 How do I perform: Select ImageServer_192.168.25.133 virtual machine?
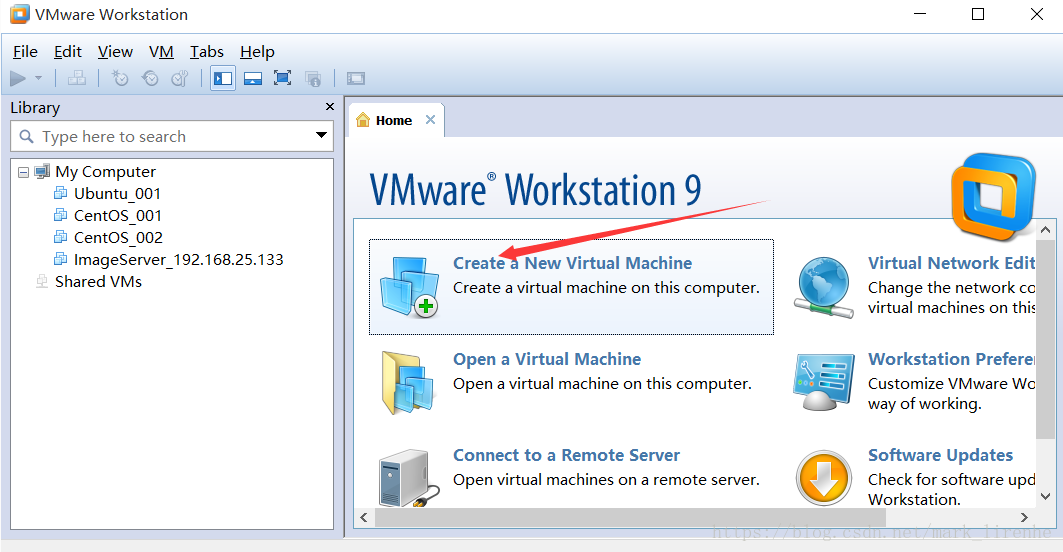pos(178,260)
